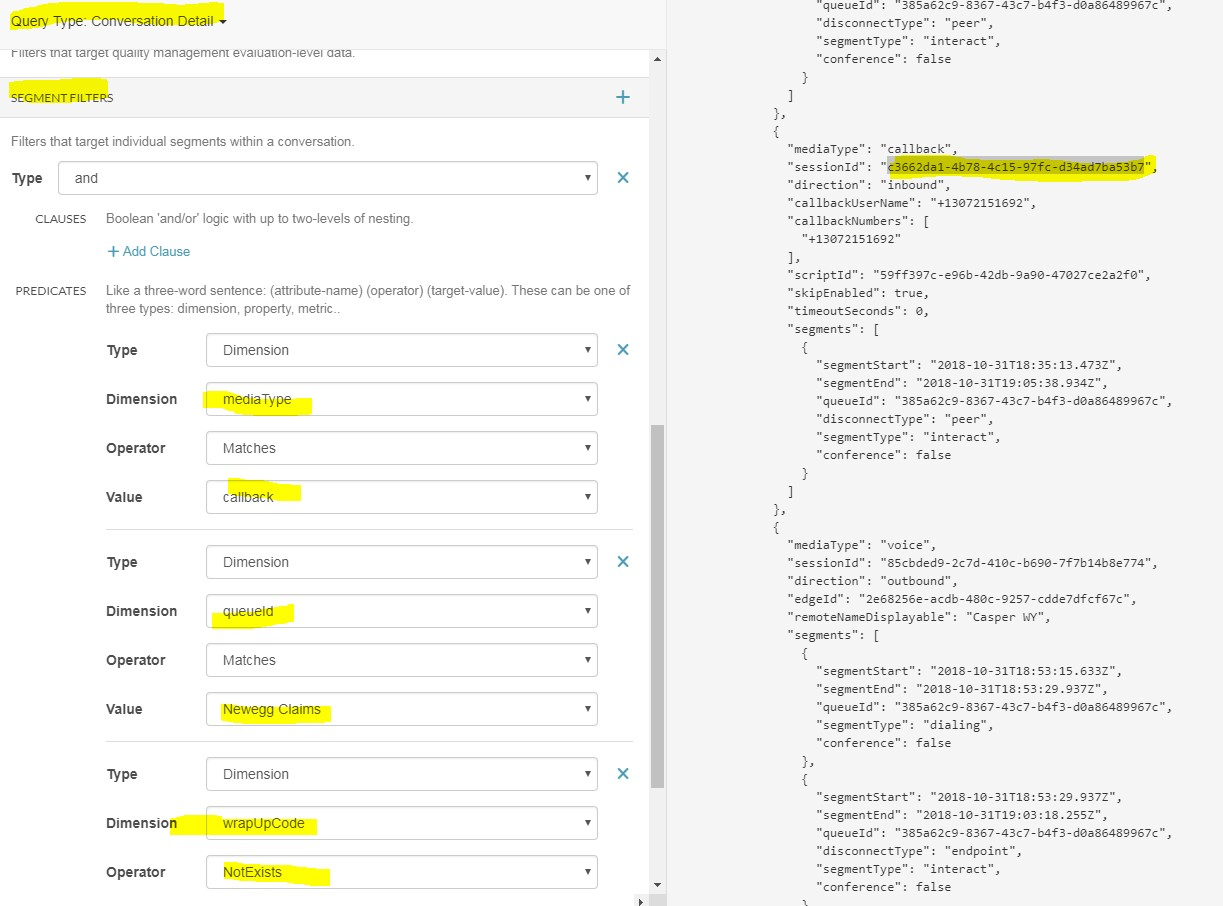Click the sessionId 85cbded9 voice value
The image size is (1223, 906).
[x=1018, y=563]
